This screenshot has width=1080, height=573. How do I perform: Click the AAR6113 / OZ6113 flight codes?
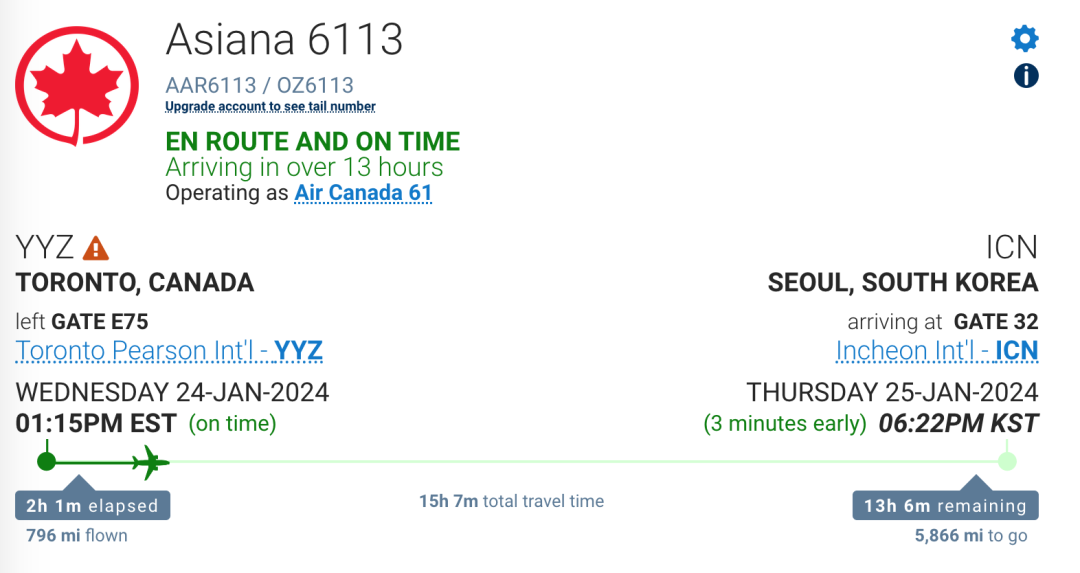[x=260, y=85]
